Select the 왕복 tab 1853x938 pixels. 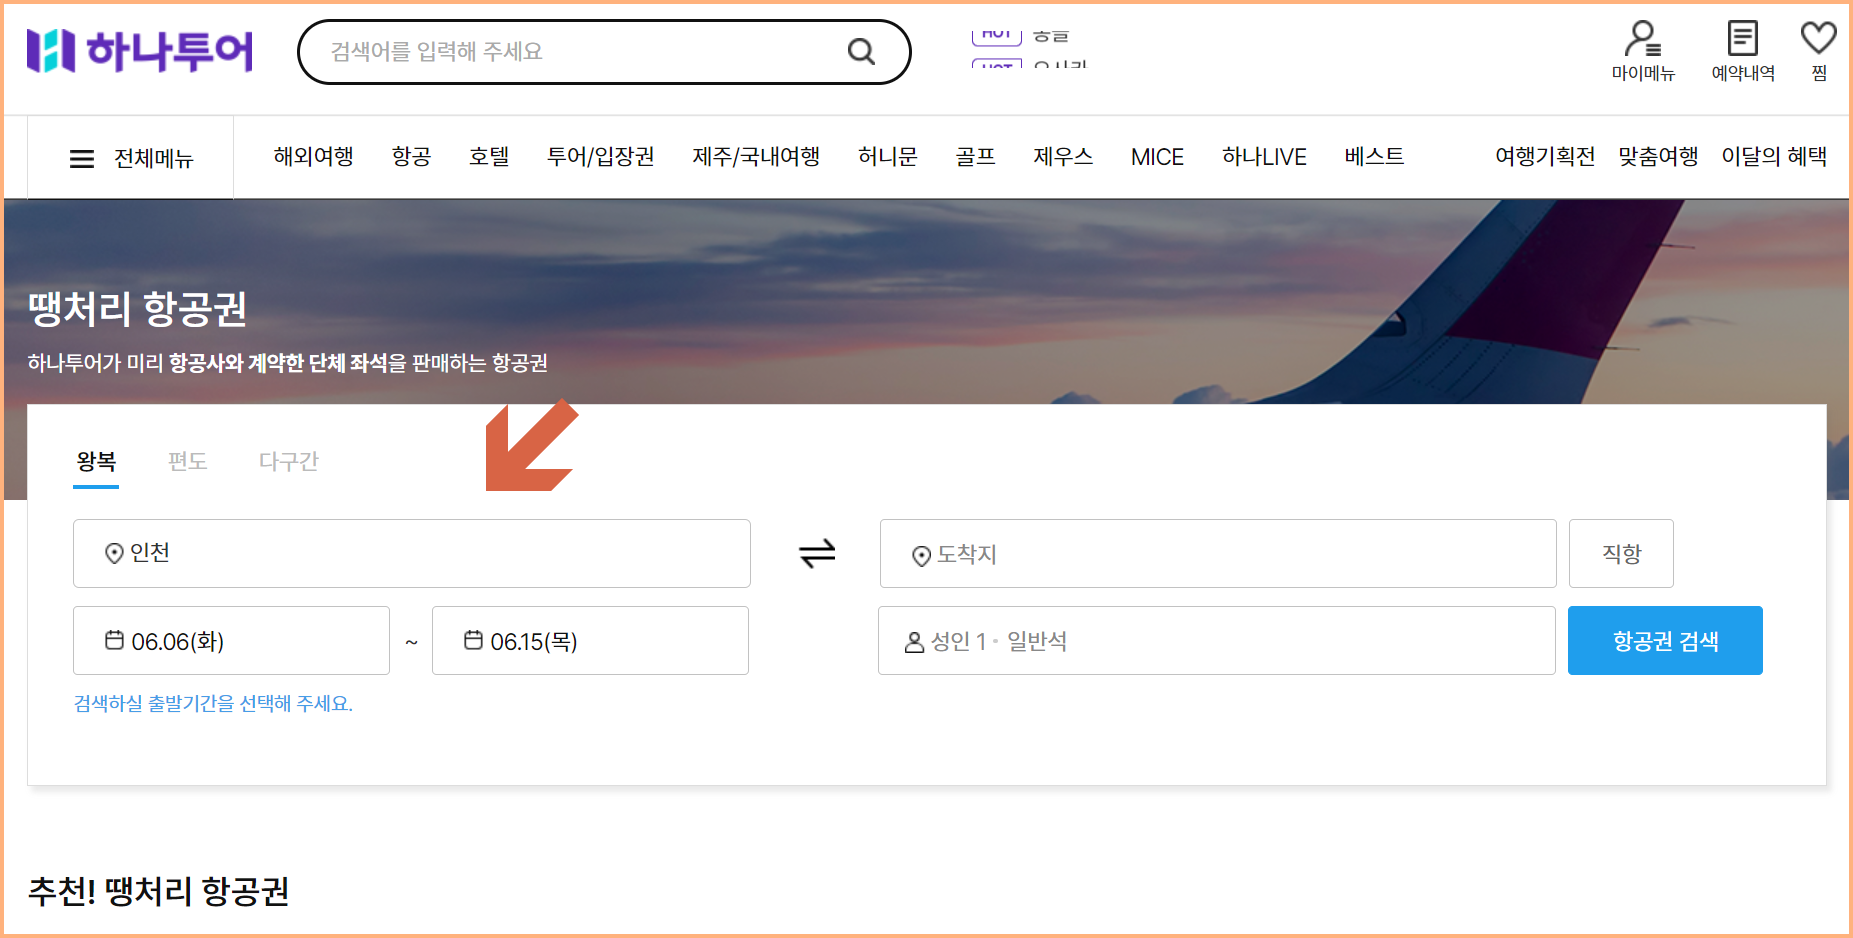(x=96, y=461)
